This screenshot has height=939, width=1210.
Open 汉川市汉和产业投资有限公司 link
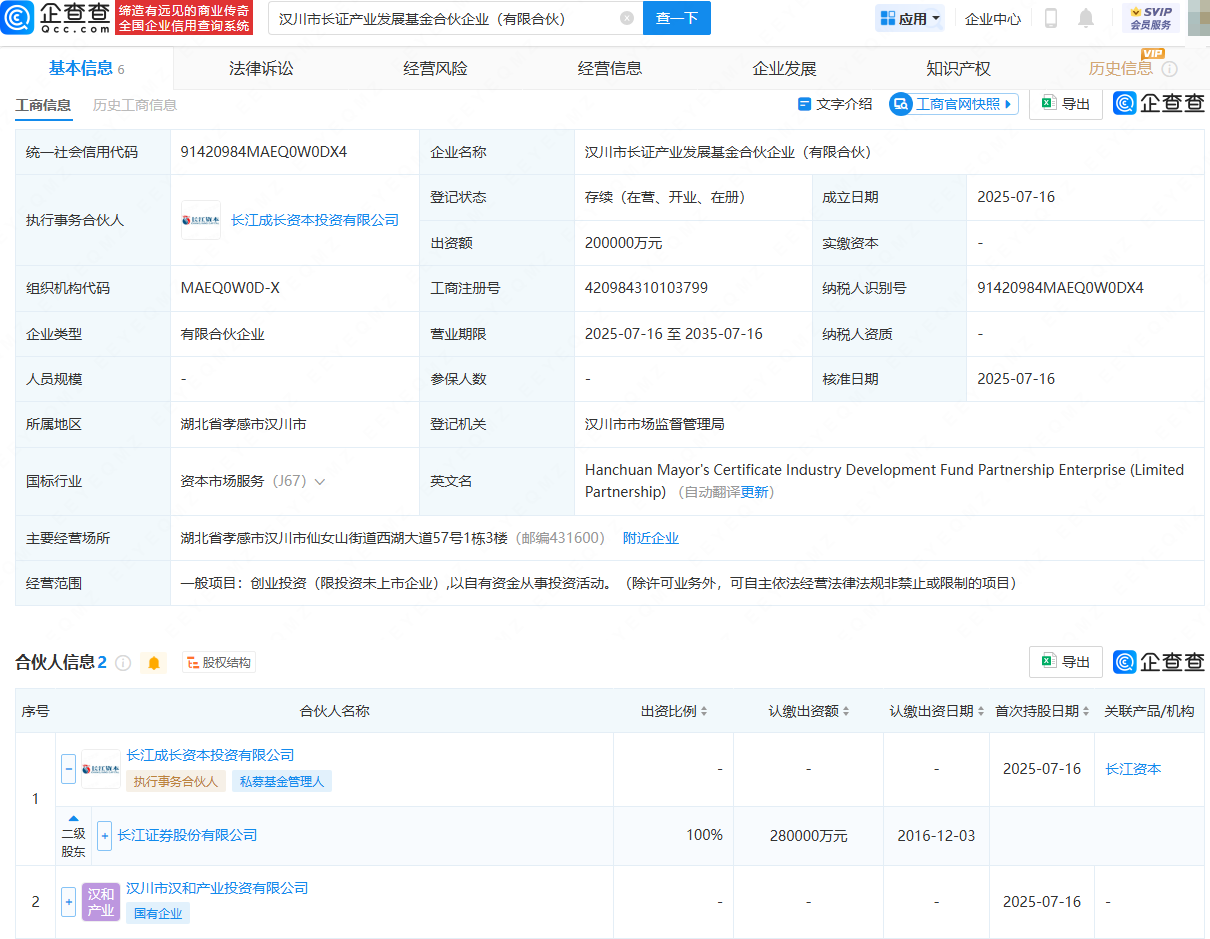(x=217, y=888)
